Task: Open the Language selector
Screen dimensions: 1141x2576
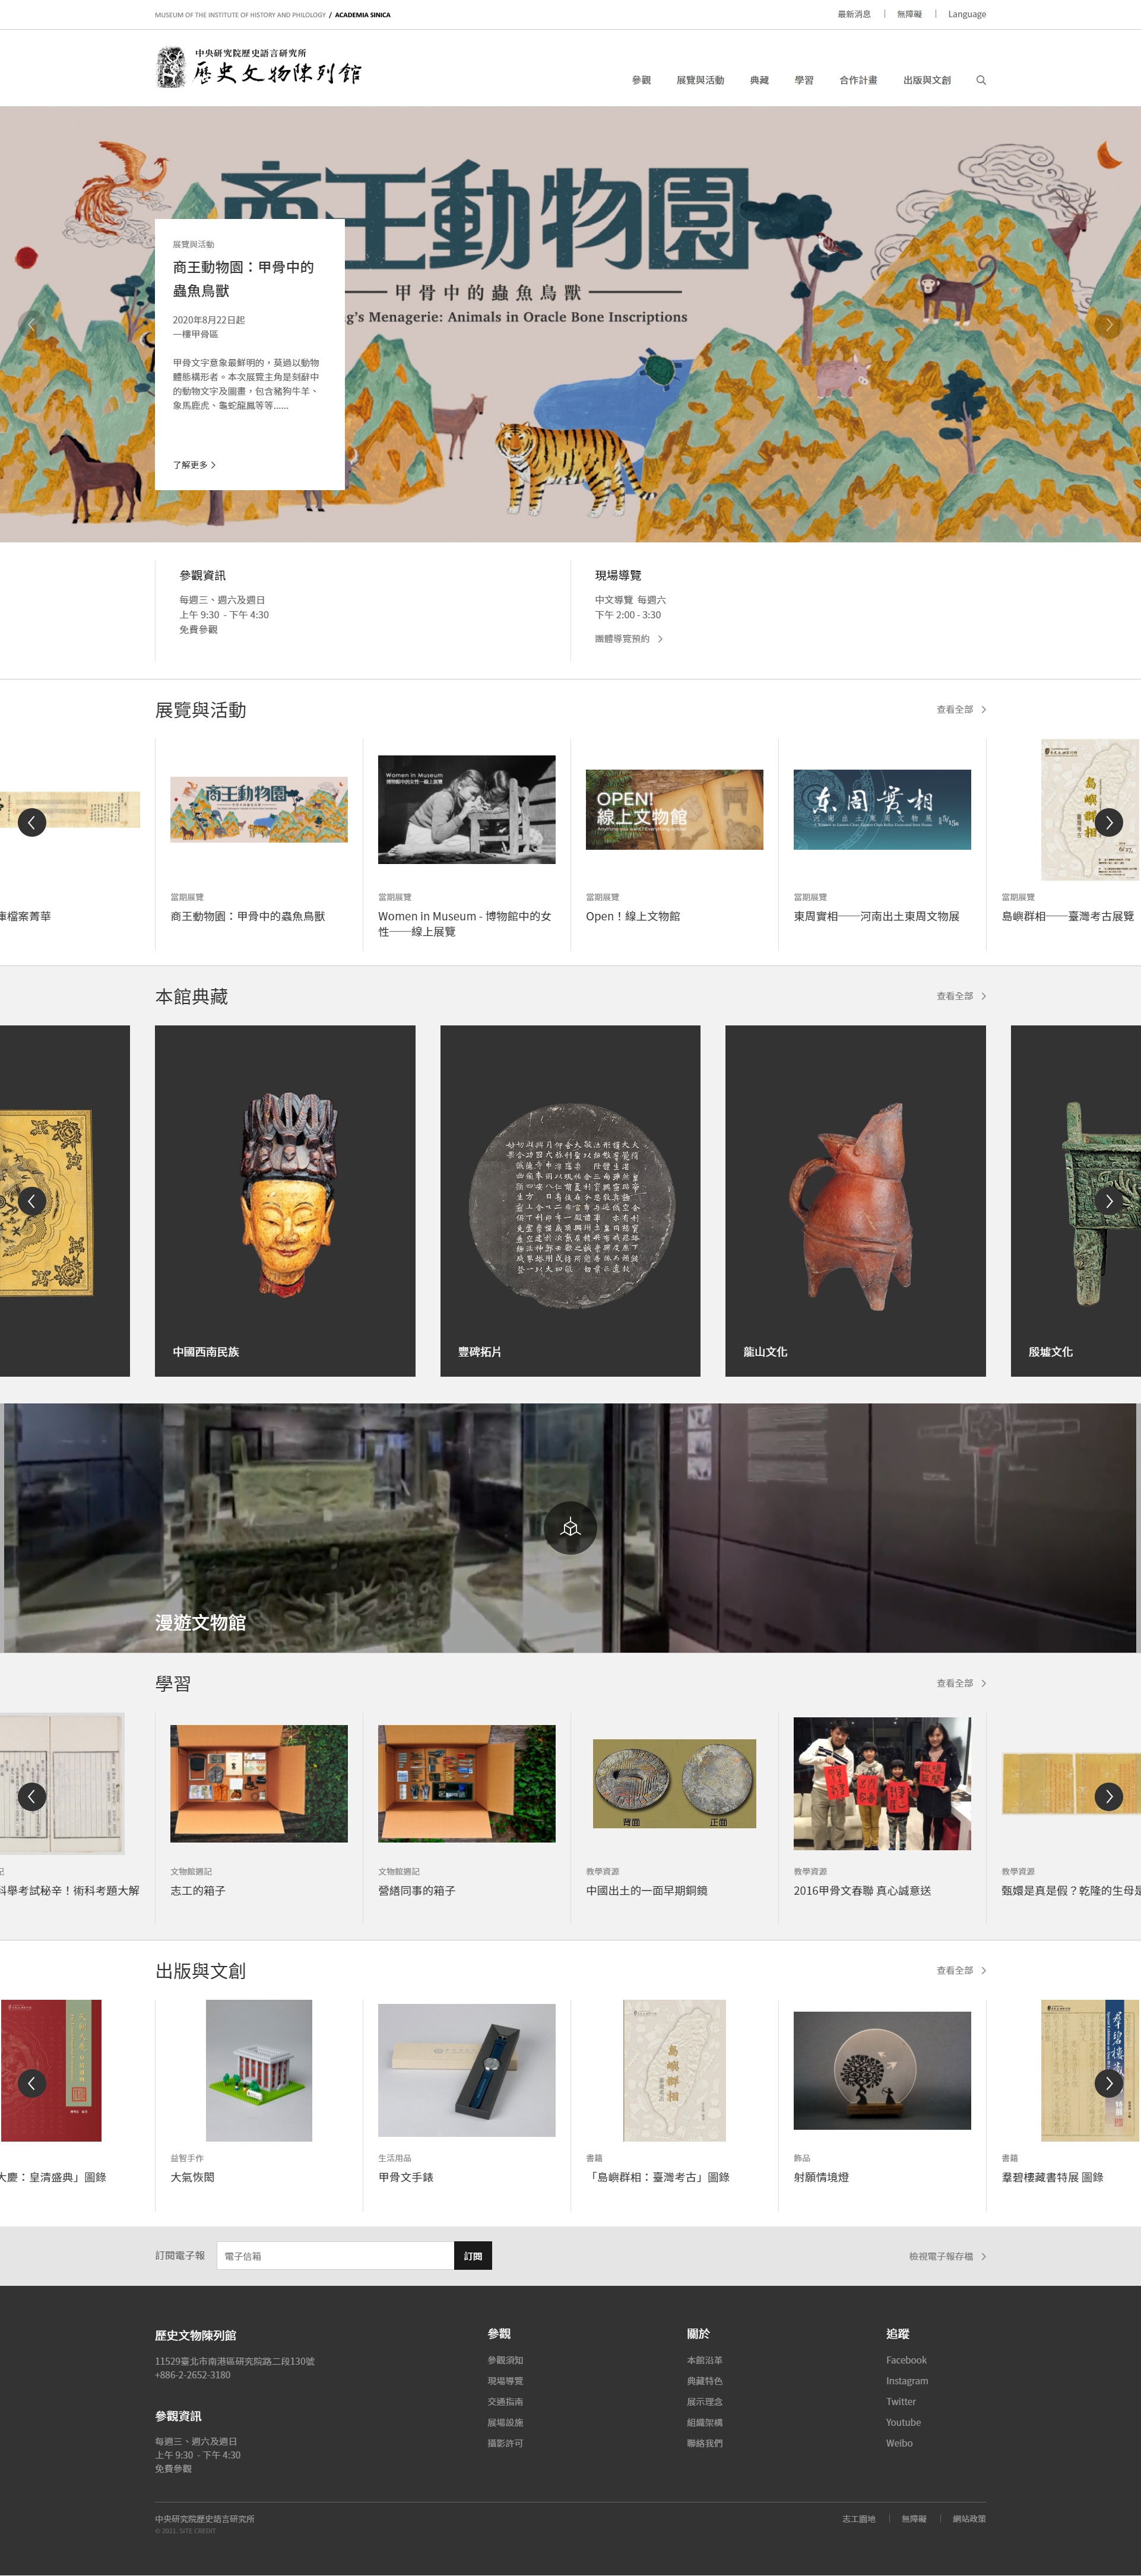Action: (x=966, y=14)
